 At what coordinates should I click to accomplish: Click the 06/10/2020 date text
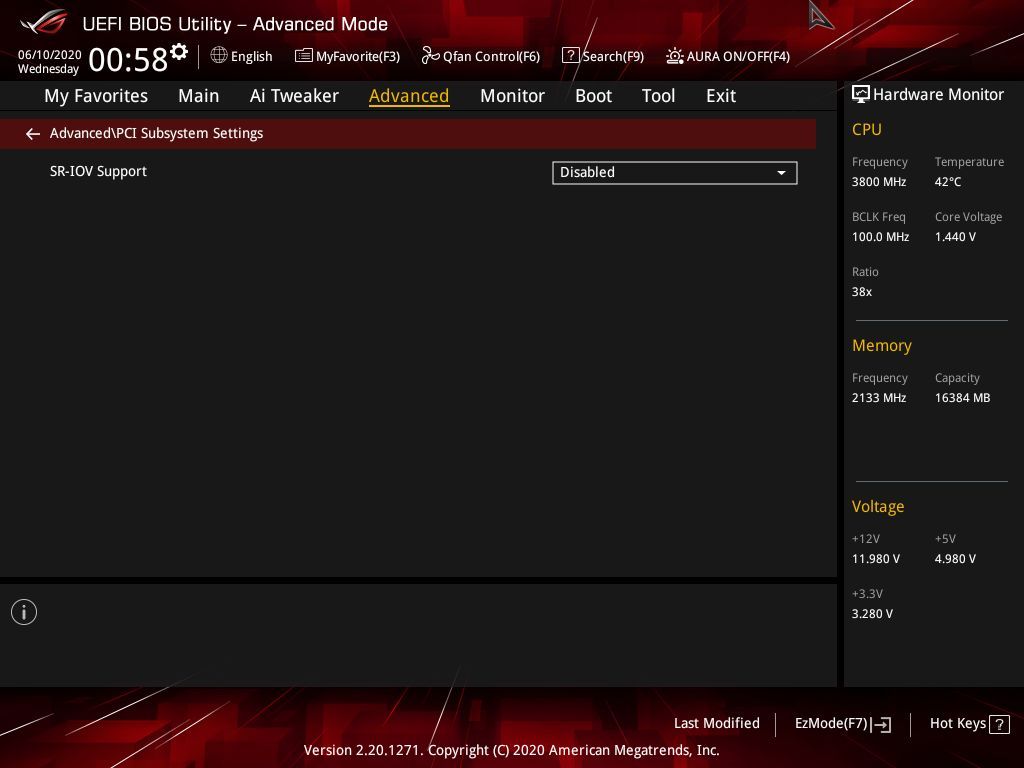[50, 55]
